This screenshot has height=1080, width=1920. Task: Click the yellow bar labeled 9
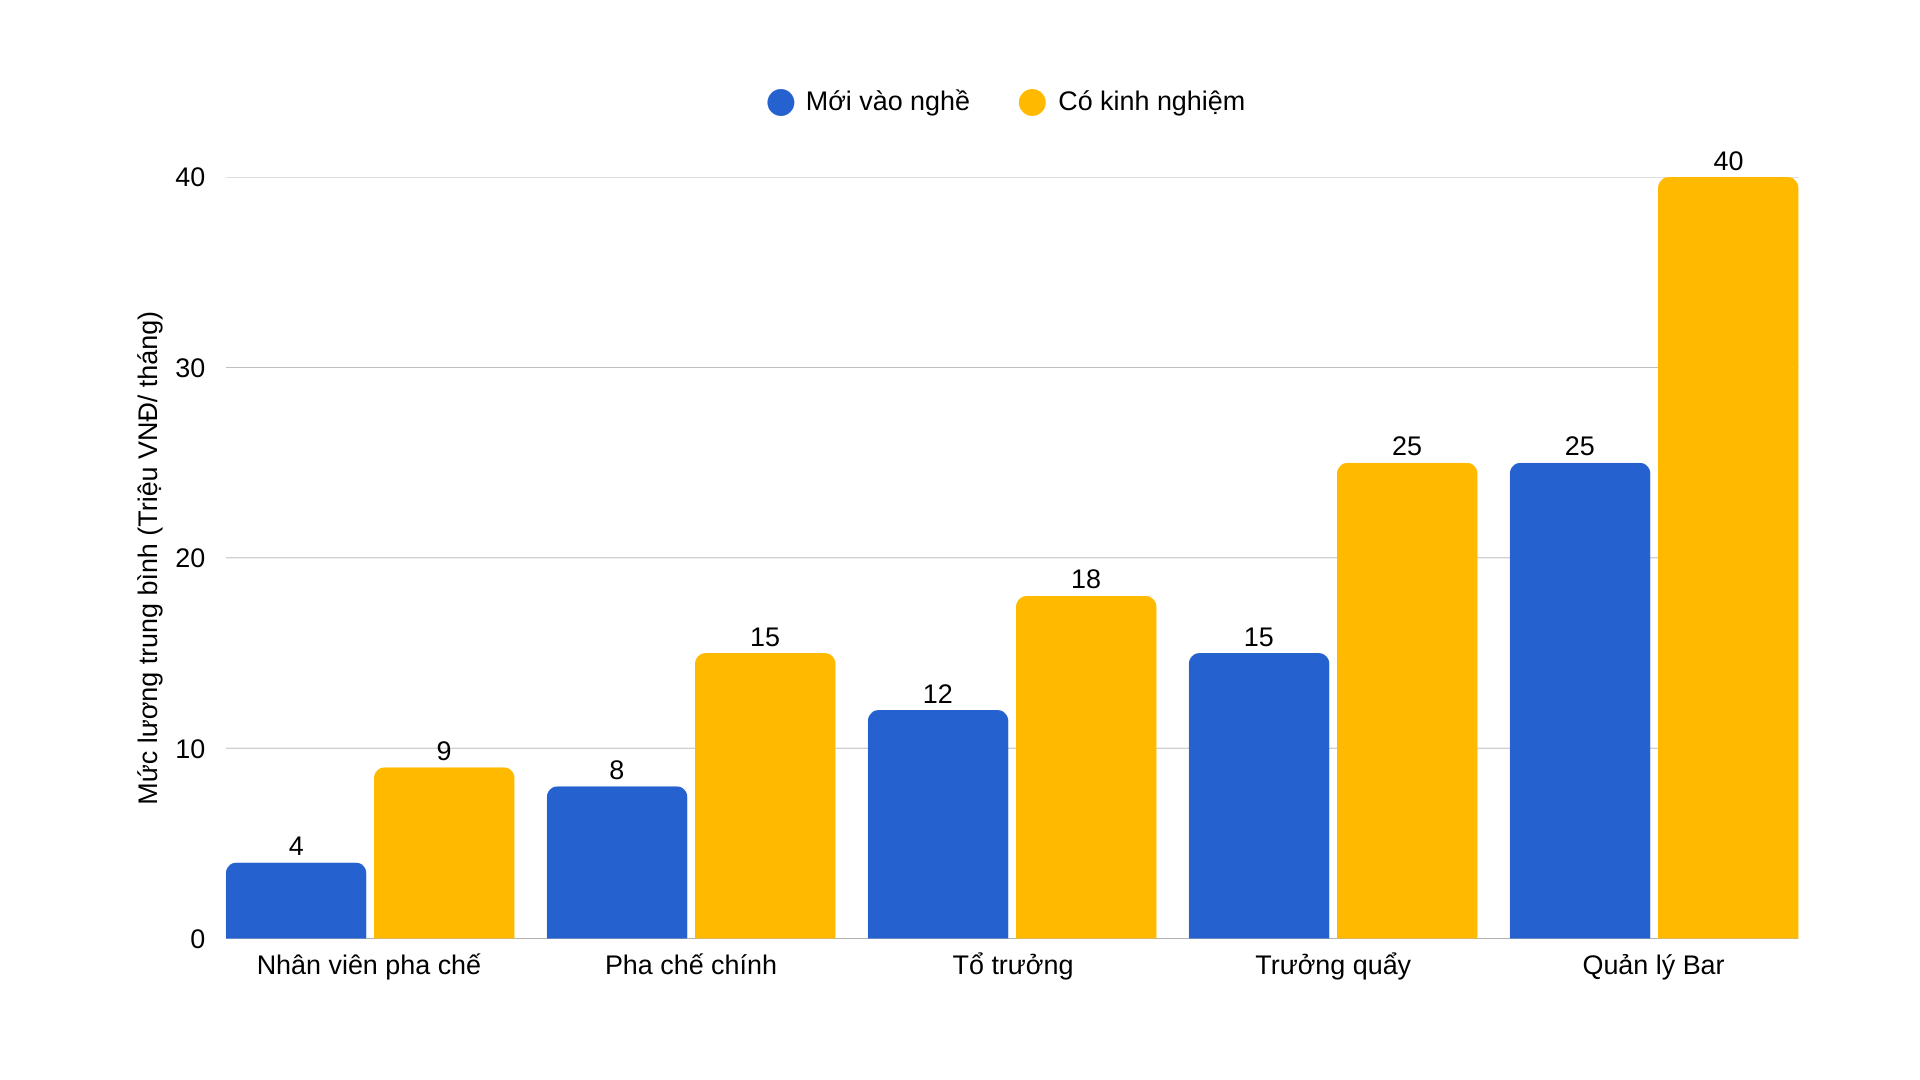tap(444, 853)
